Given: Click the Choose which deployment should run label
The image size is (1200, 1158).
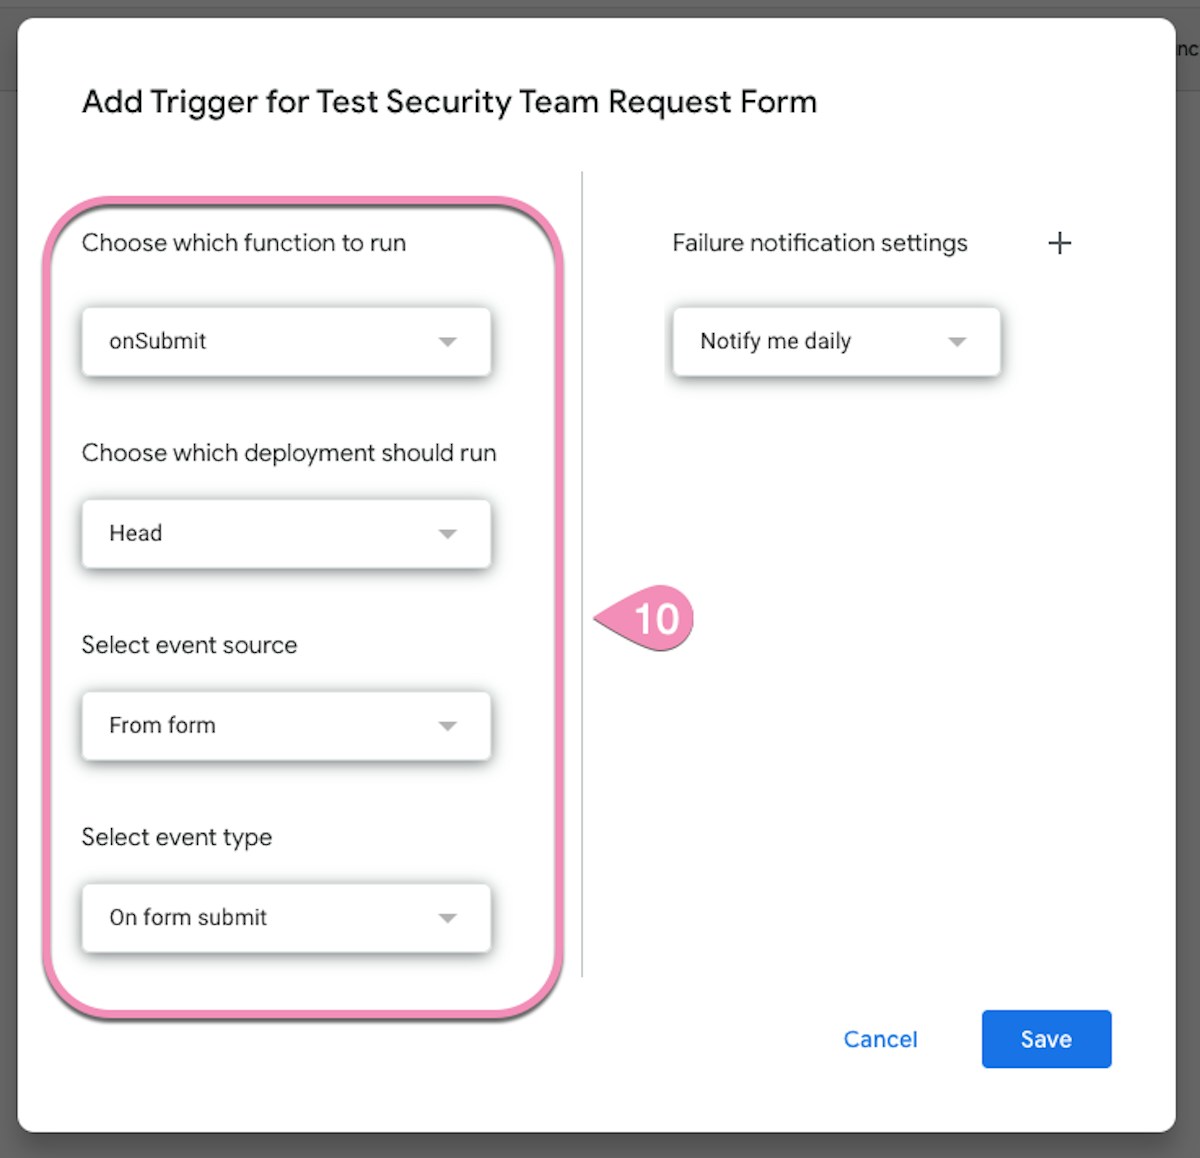Looking at the screenshot, I should [x=289, y=453].
